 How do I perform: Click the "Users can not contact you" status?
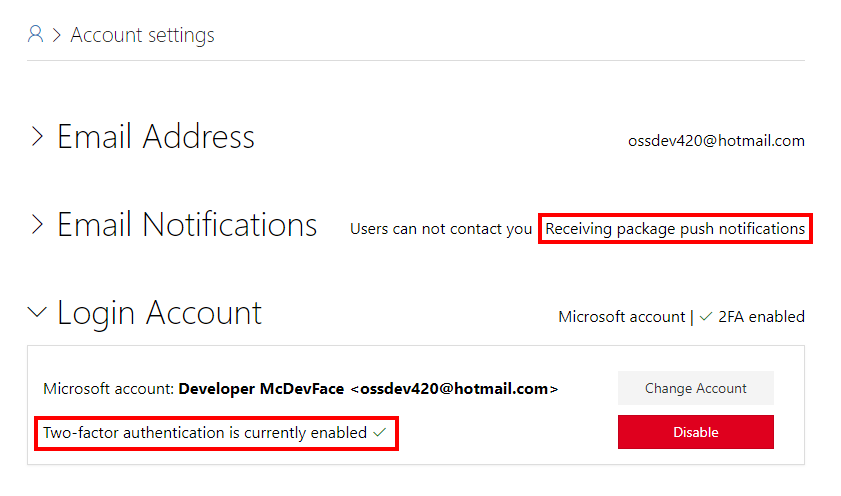pos(440,229)
